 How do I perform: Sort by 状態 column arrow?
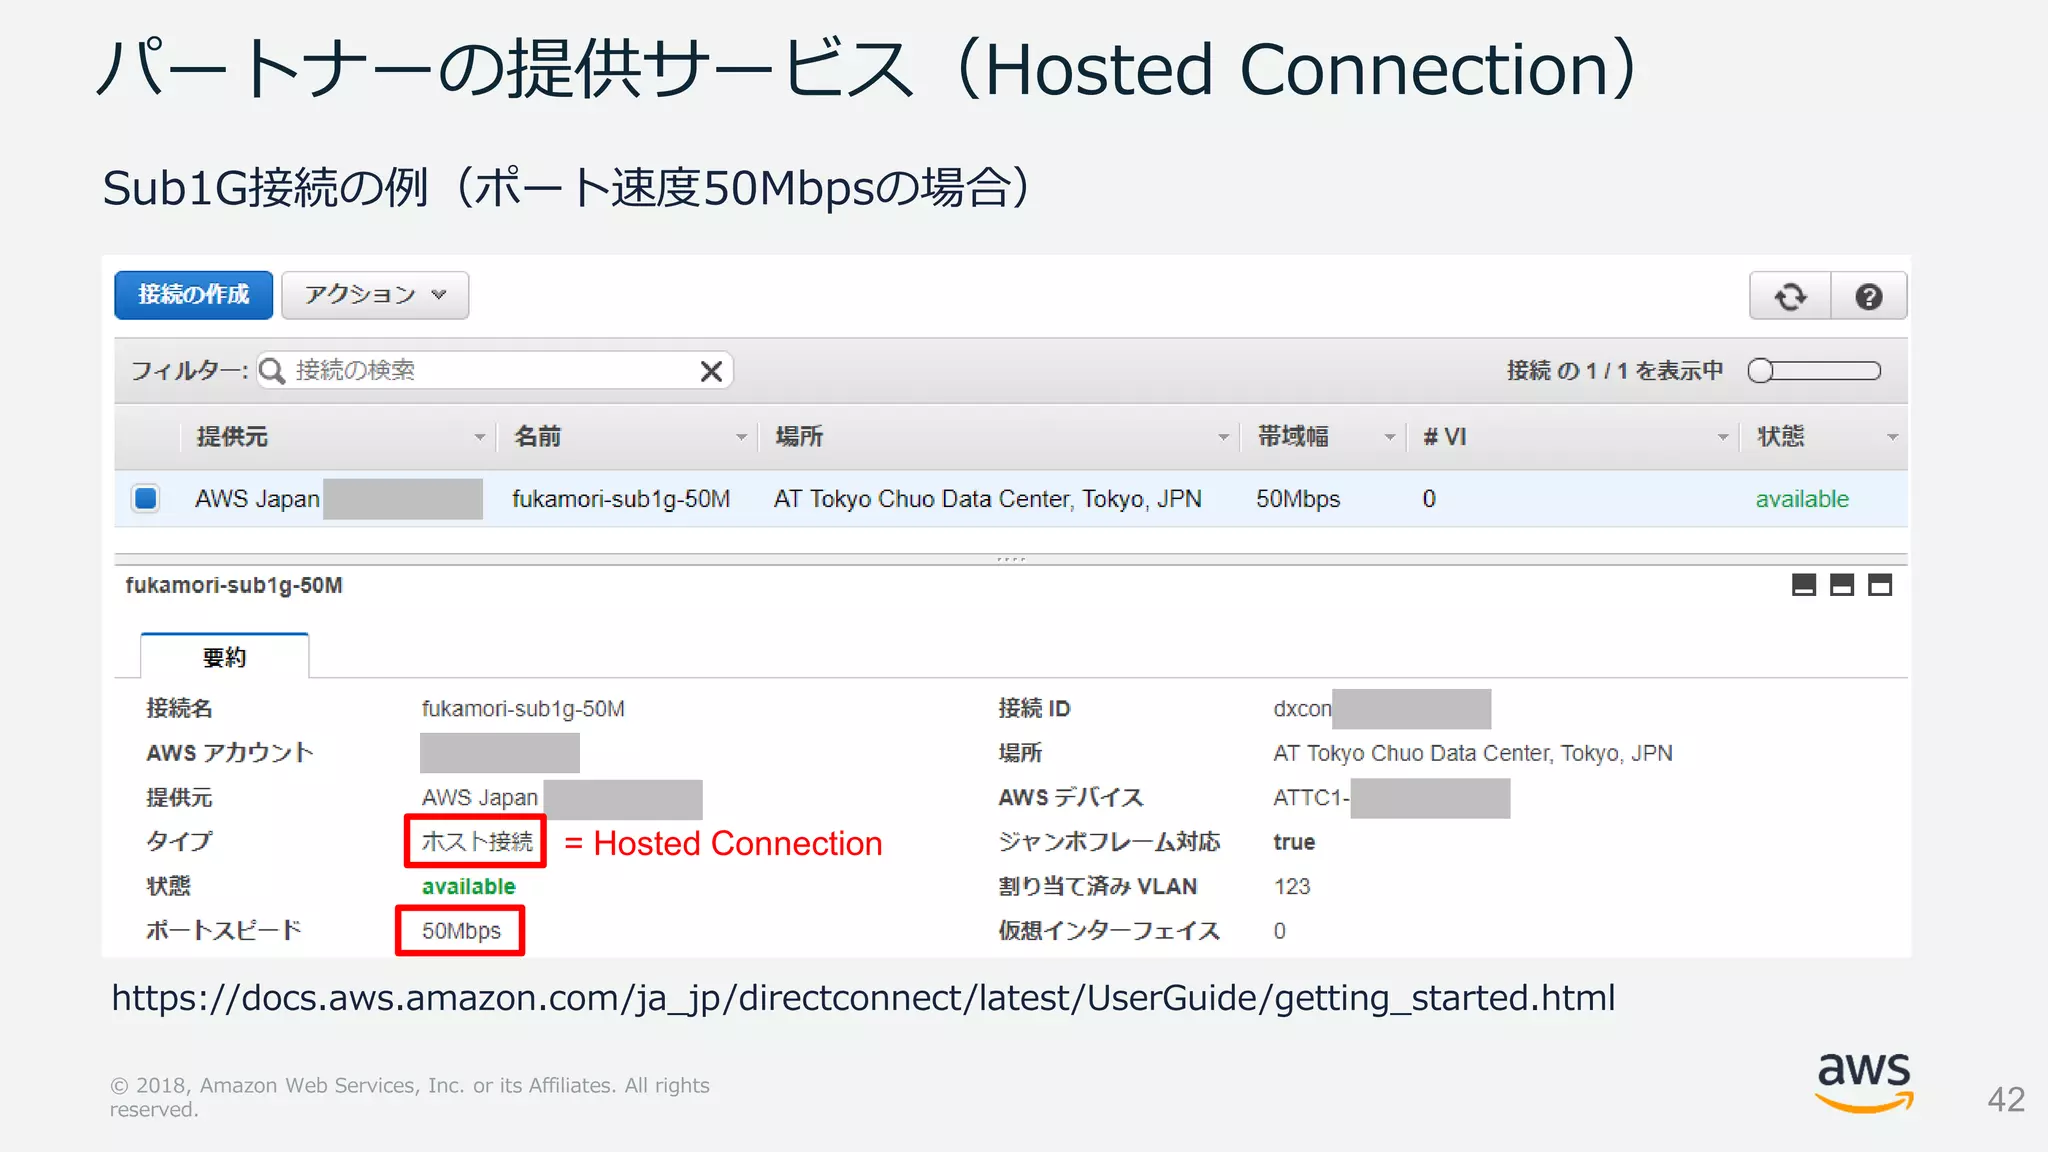point(1892,437)
